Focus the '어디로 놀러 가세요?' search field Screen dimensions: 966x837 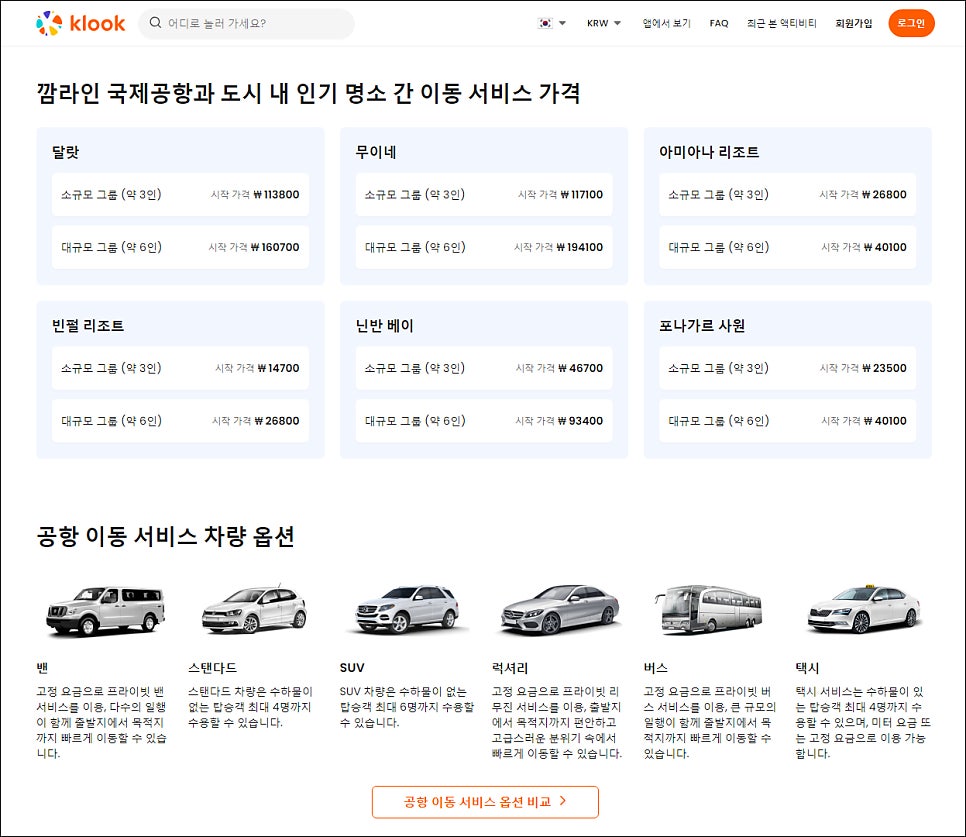(246, 23)
